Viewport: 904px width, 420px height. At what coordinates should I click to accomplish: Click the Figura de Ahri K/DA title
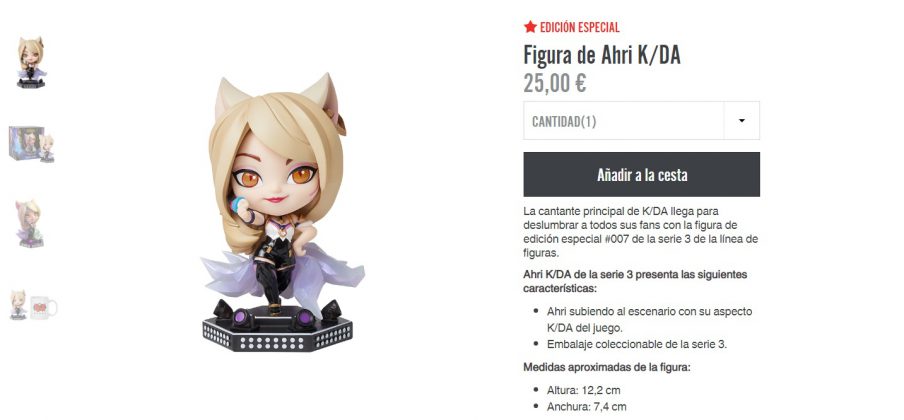(602, 55)
